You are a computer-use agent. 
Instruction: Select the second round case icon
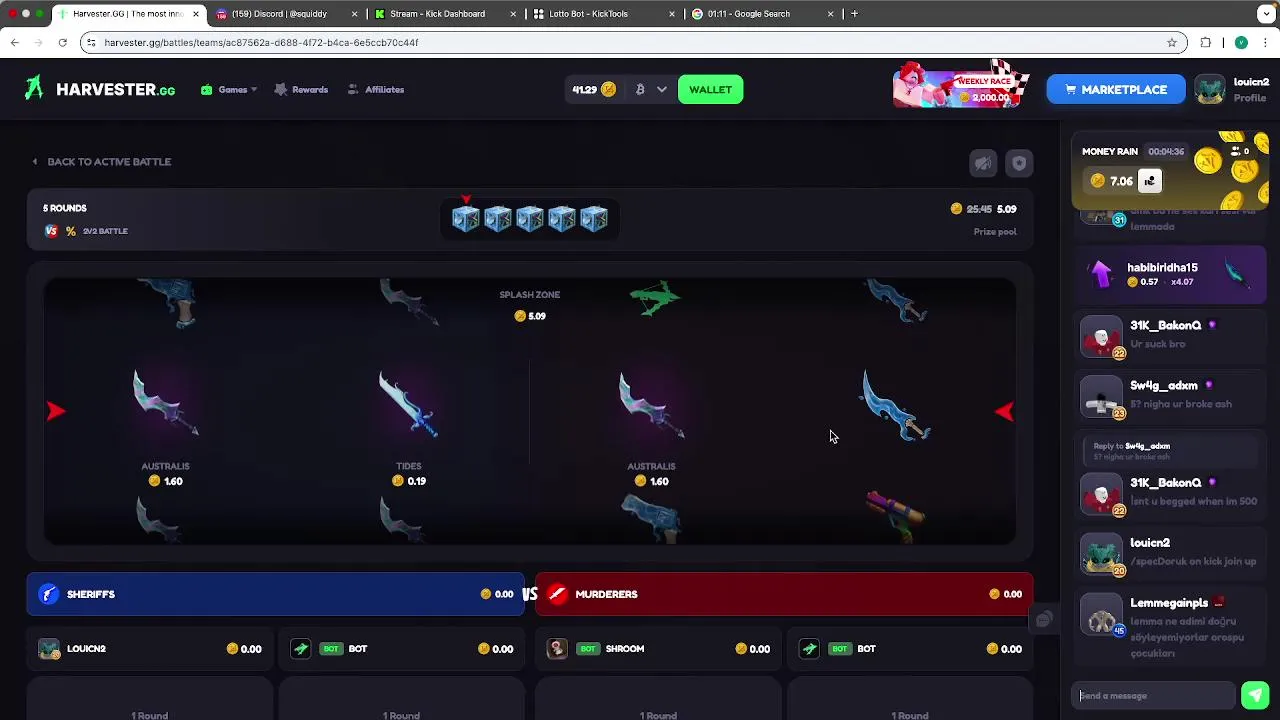point(498,219)
